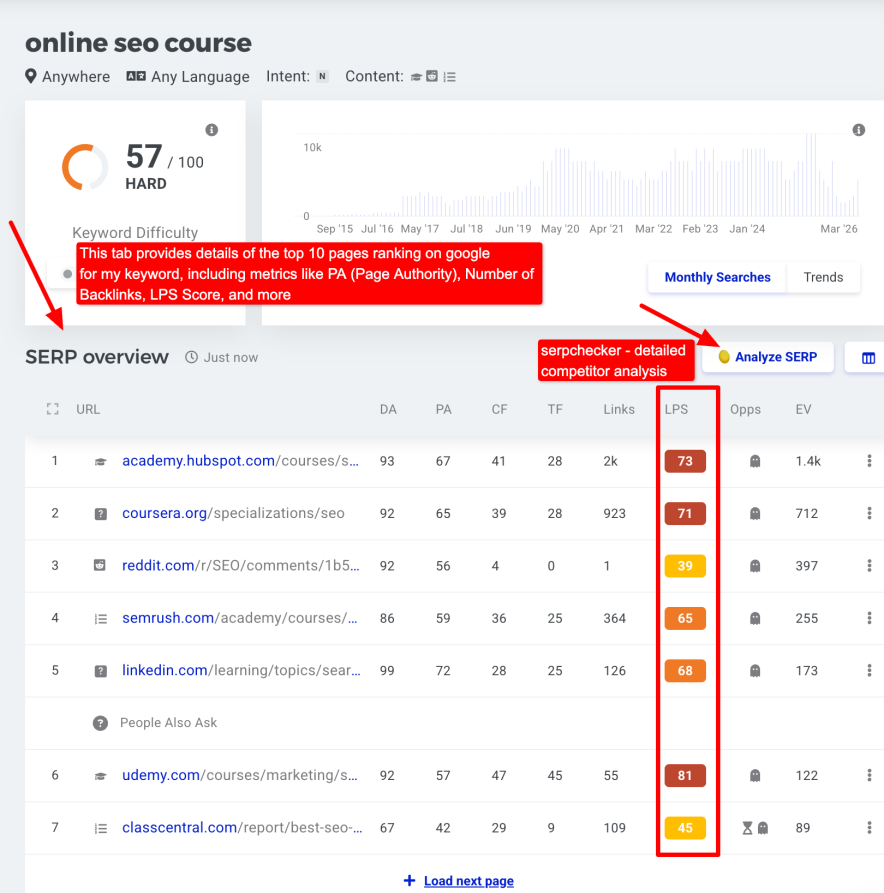Click the discussion icon beside reddit.com

(99, 565)
